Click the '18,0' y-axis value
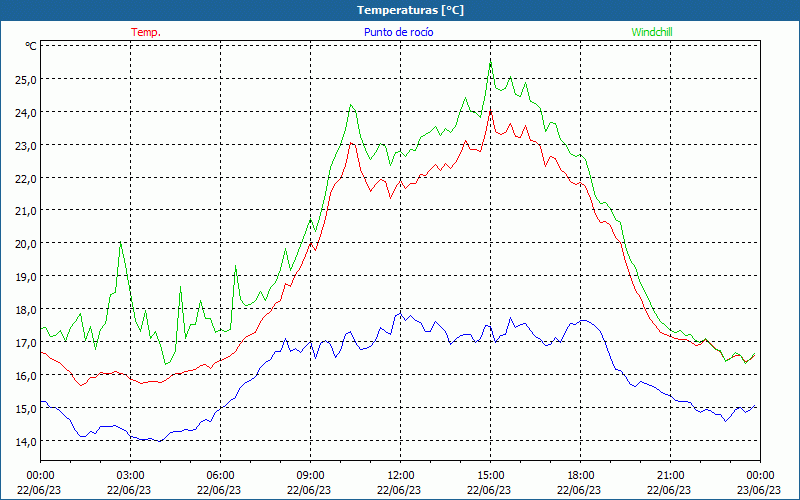800x500 pixels. click(28, 310)
